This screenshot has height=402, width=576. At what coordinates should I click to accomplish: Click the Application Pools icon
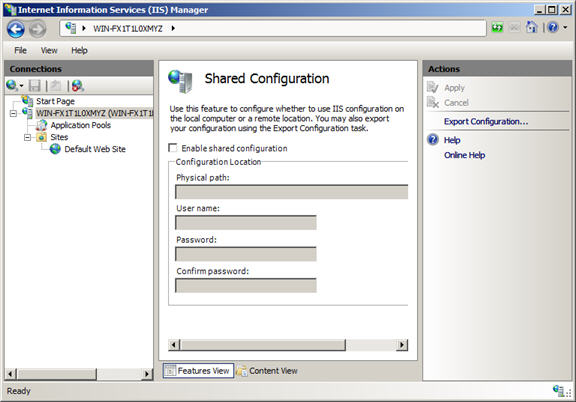pyautogui.click(x=42, y=125)
